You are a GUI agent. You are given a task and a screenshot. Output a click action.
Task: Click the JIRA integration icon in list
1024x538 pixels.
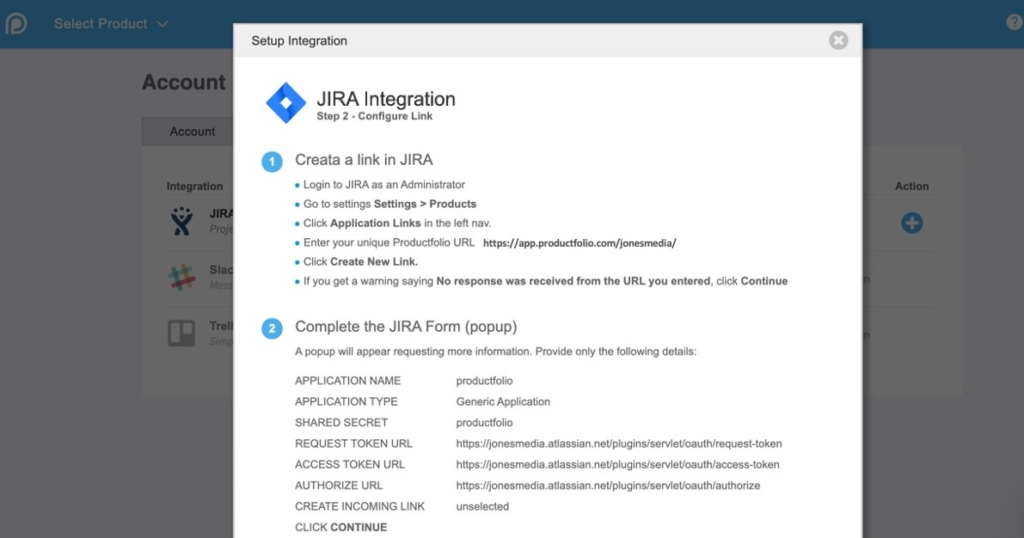pos(182,221)
